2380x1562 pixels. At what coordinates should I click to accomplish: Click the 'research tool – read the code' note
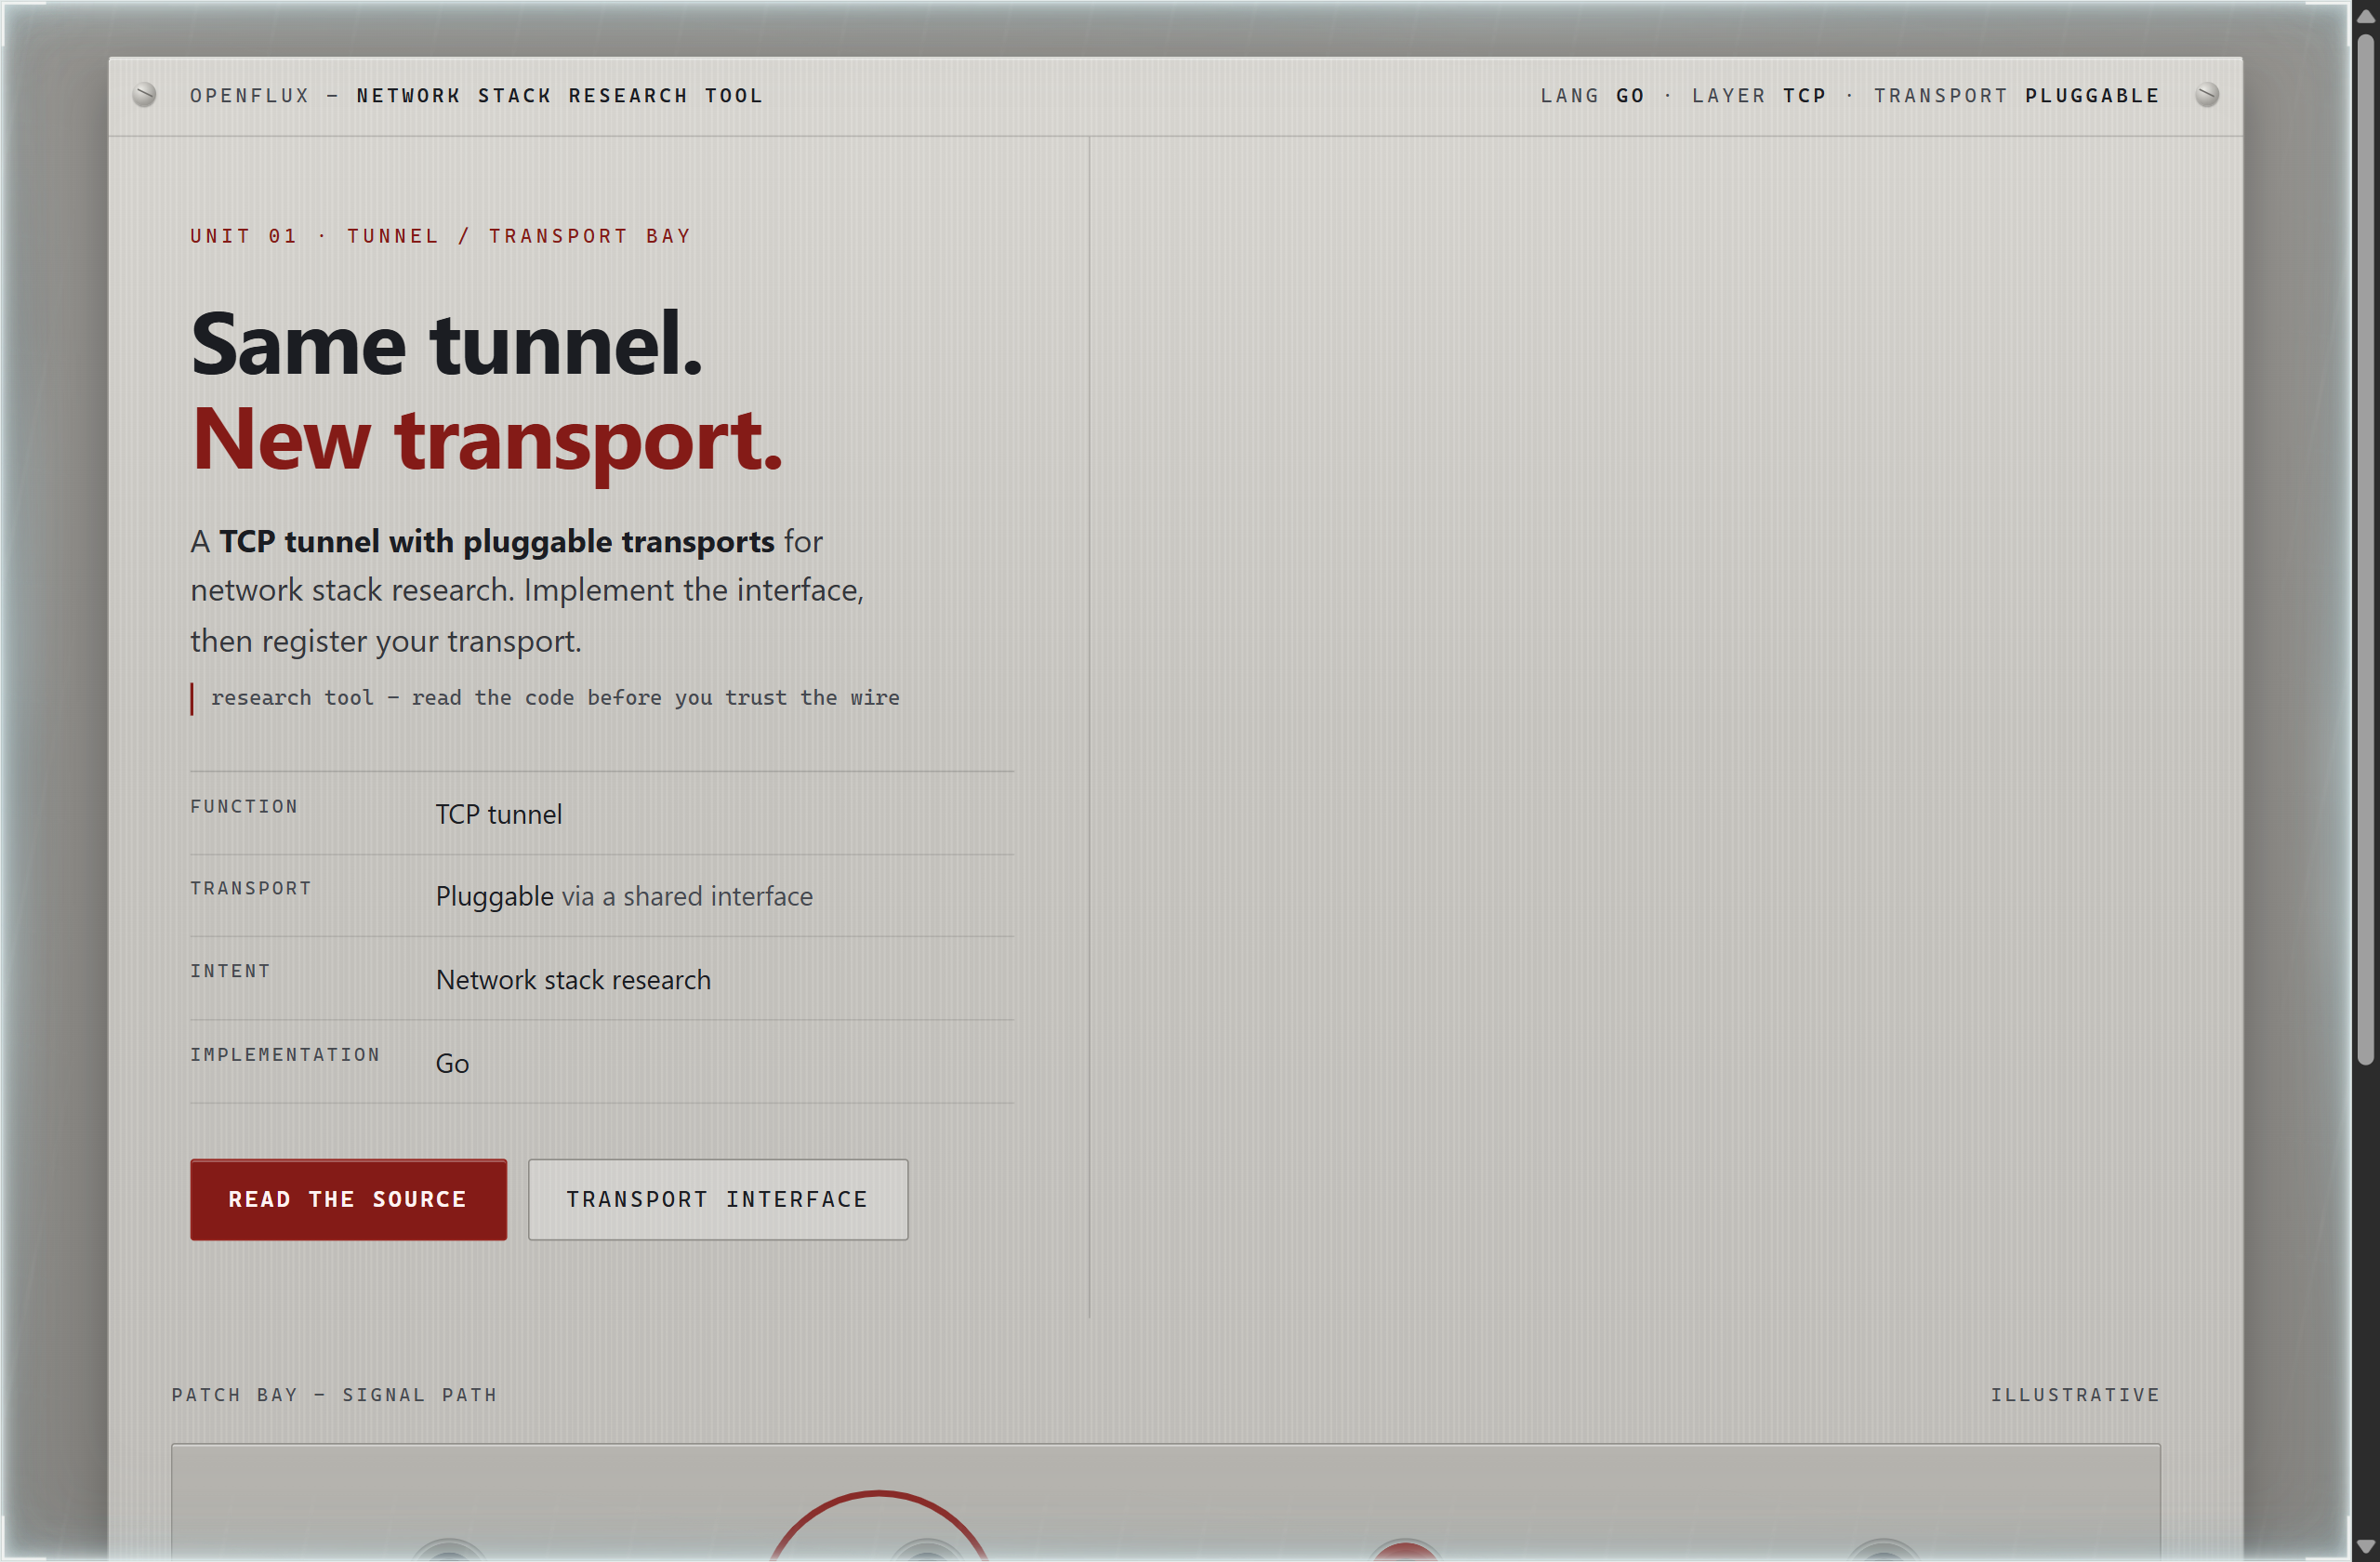pos(555,698)
